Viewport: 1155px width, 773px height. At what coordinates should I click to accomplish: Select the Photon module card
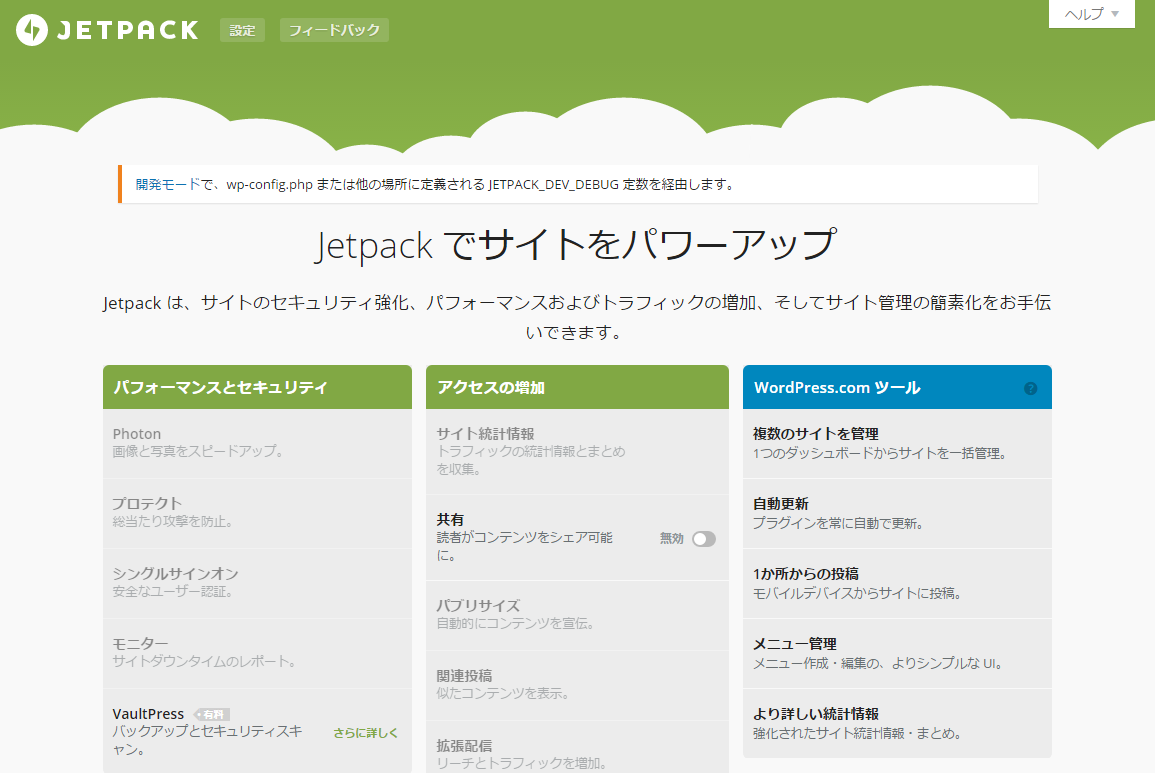coord(257,441)
